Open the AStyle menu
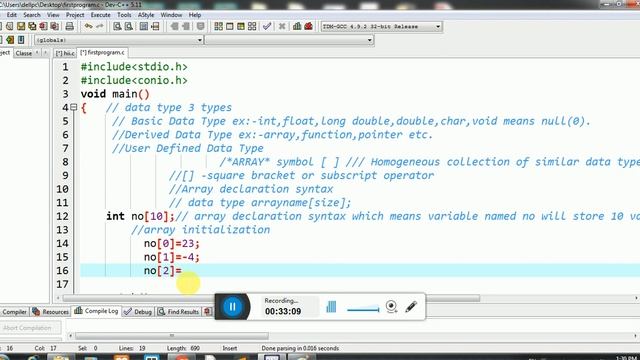 (x=146, y=15)
